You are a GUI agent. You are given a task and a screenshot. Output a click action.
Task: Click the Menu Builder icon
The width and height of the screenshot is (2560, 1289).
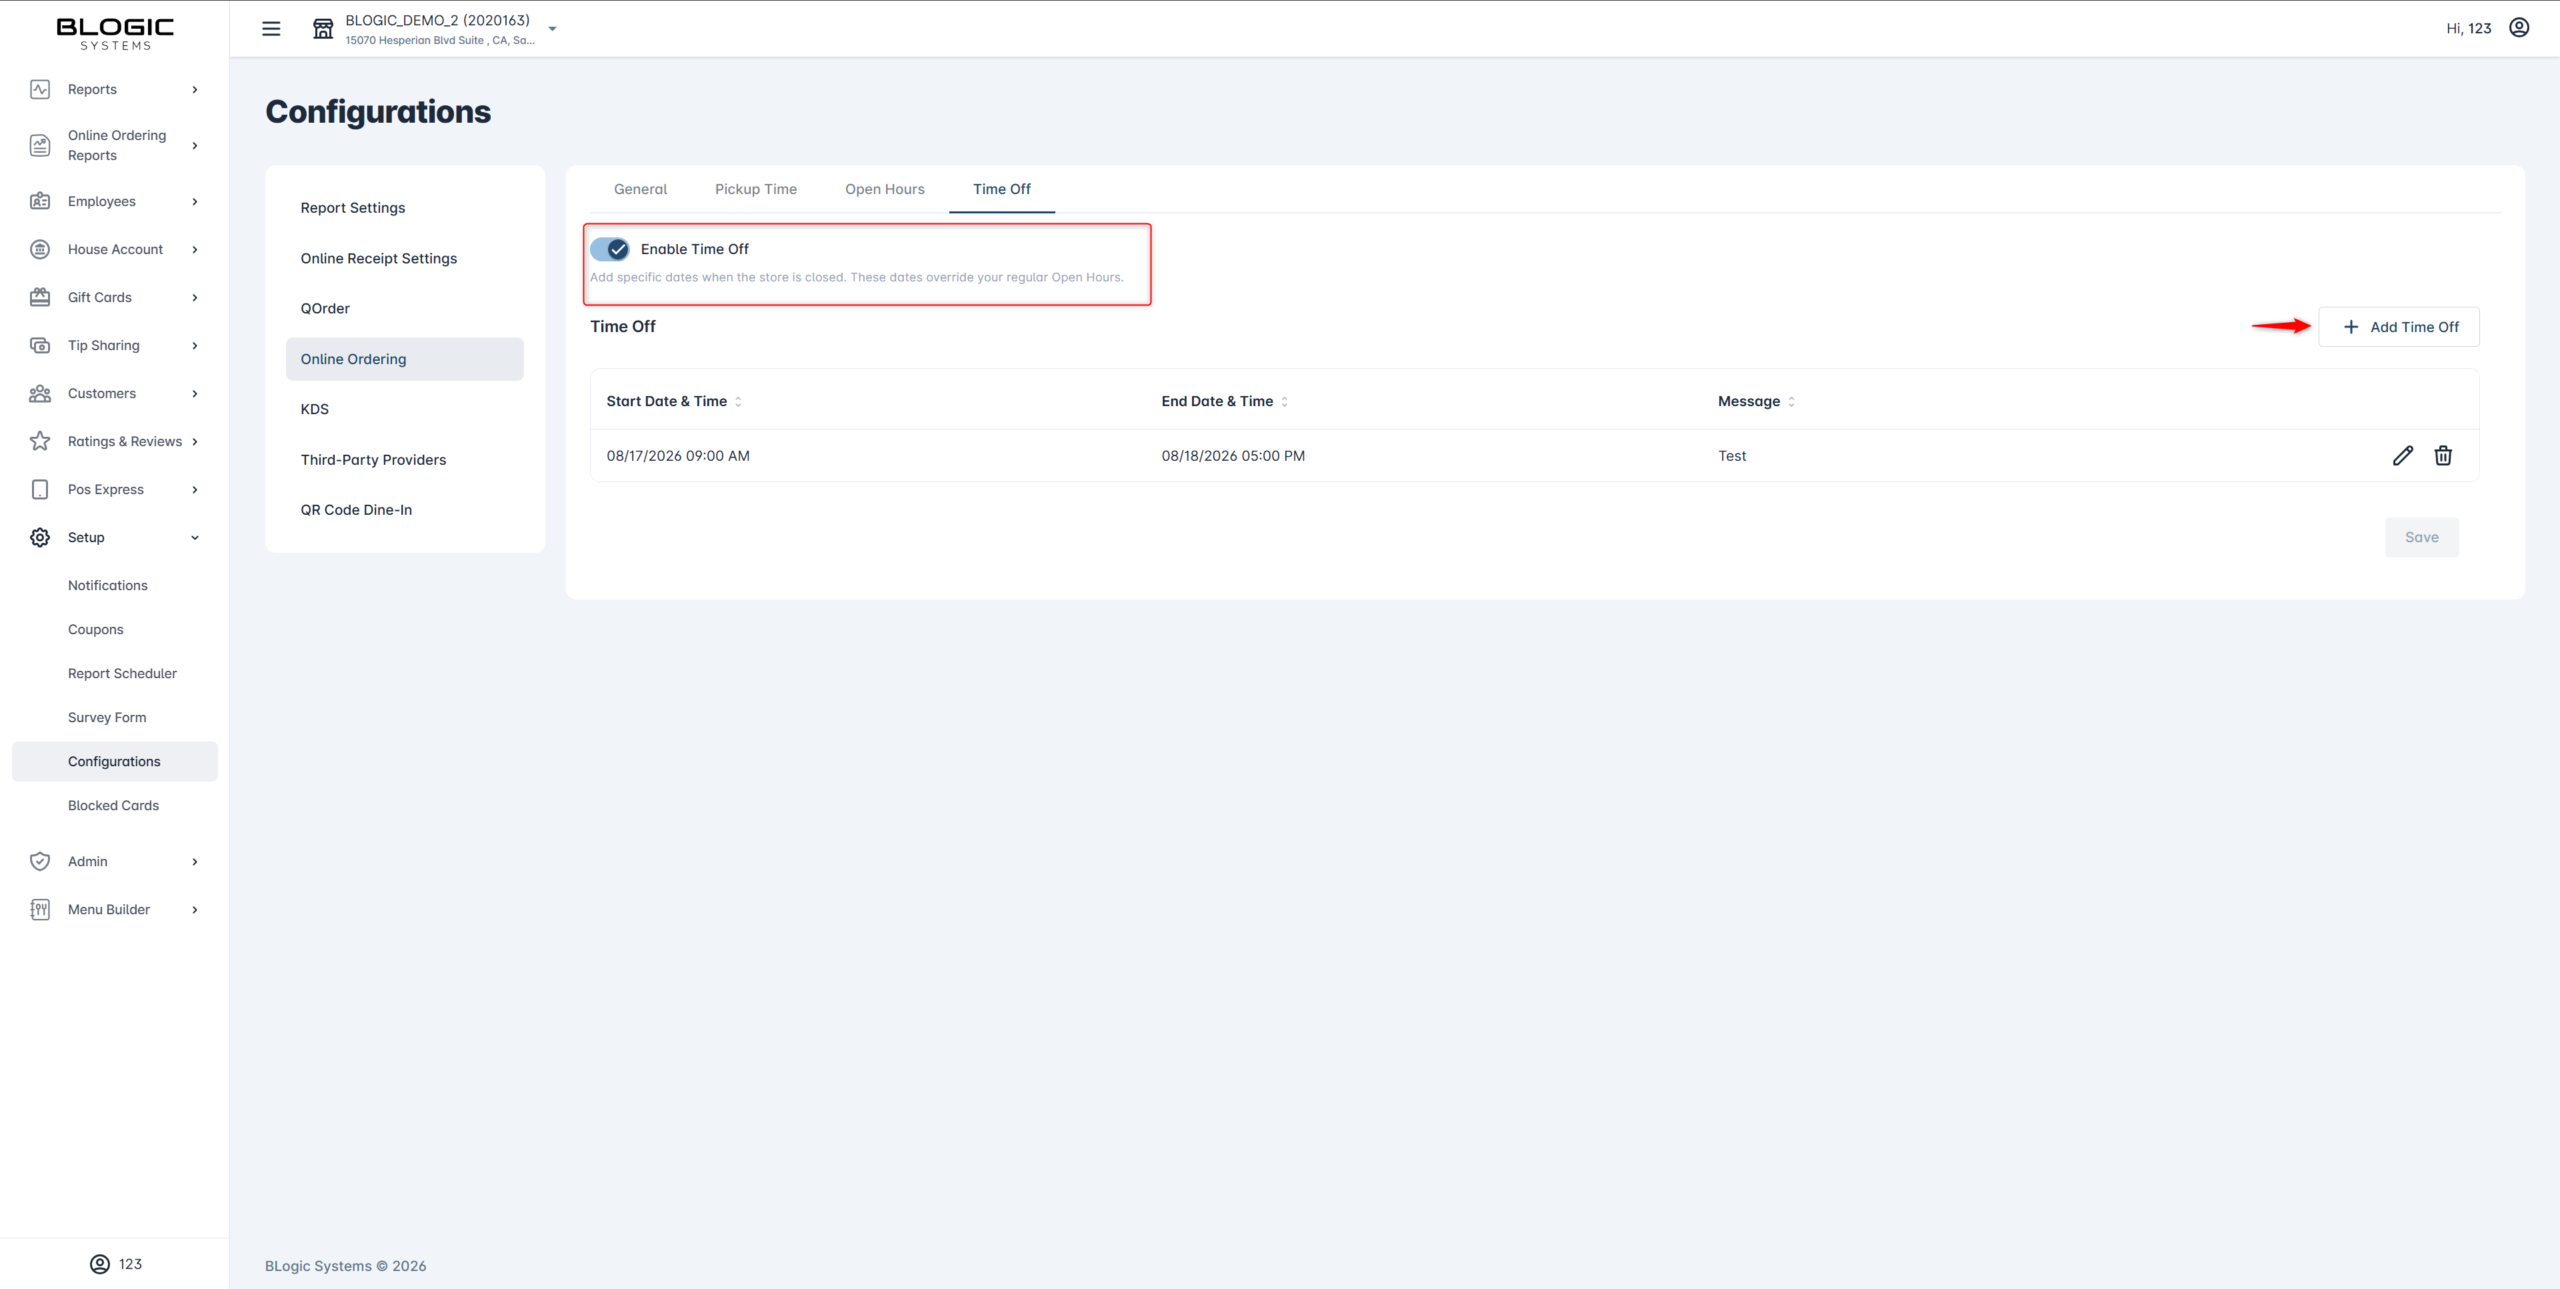(x=40, y=909)
